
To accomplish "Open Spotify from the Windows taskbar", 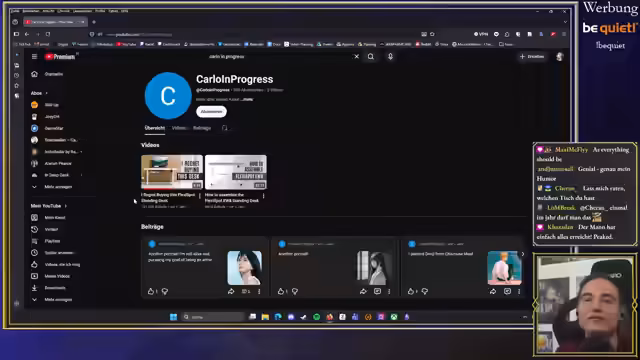I will [316, 317].
